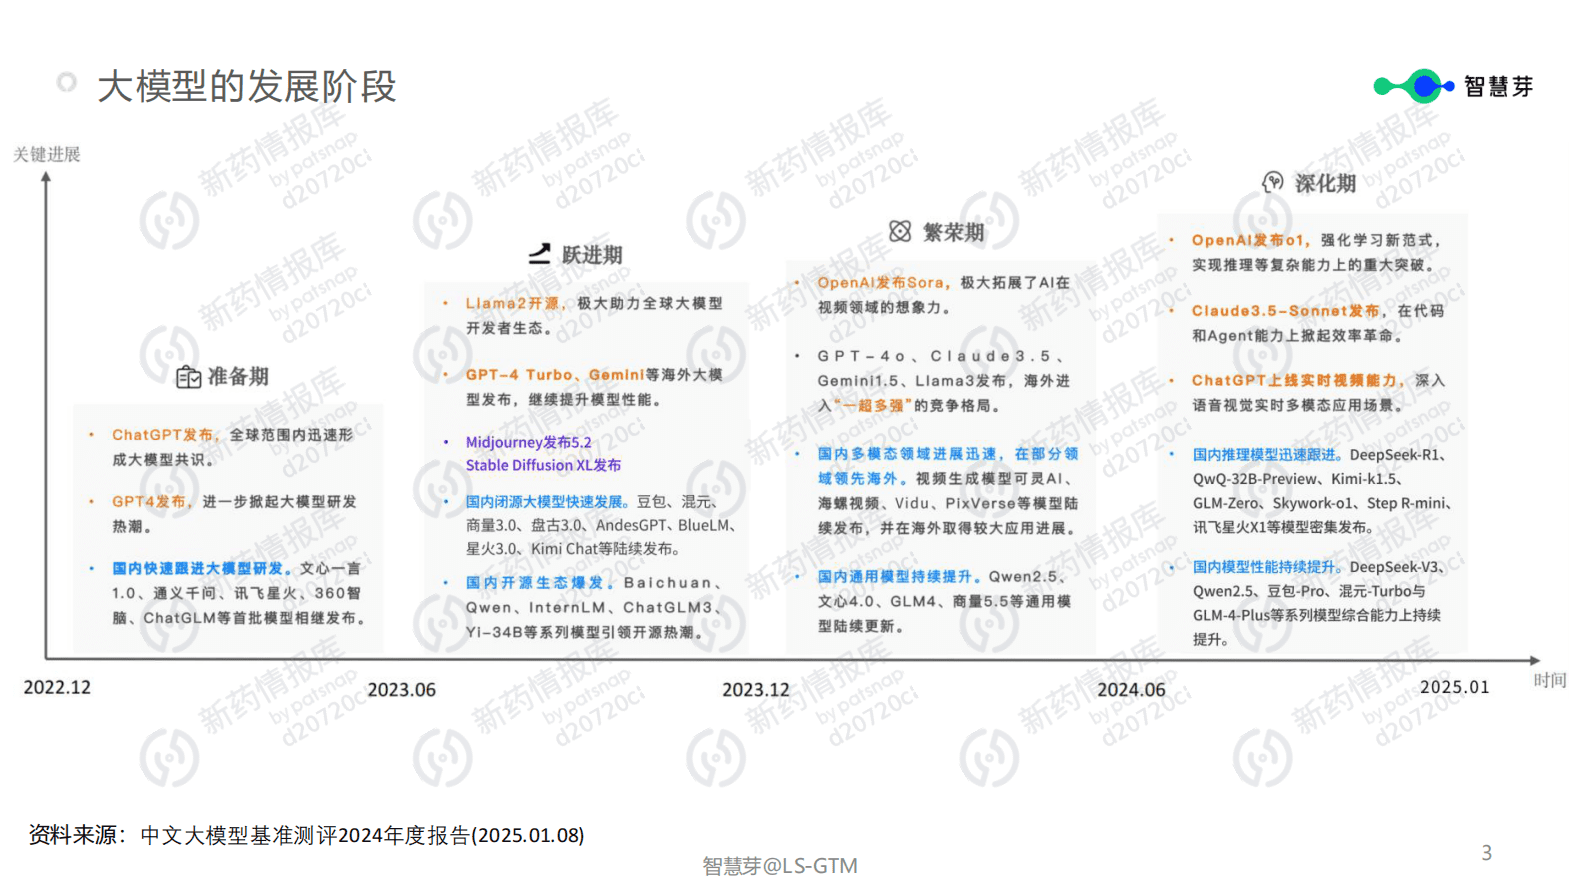1587x892 pixels.
Task: Select the 深化期 phase heading
Action: [x=1326, y=184]
